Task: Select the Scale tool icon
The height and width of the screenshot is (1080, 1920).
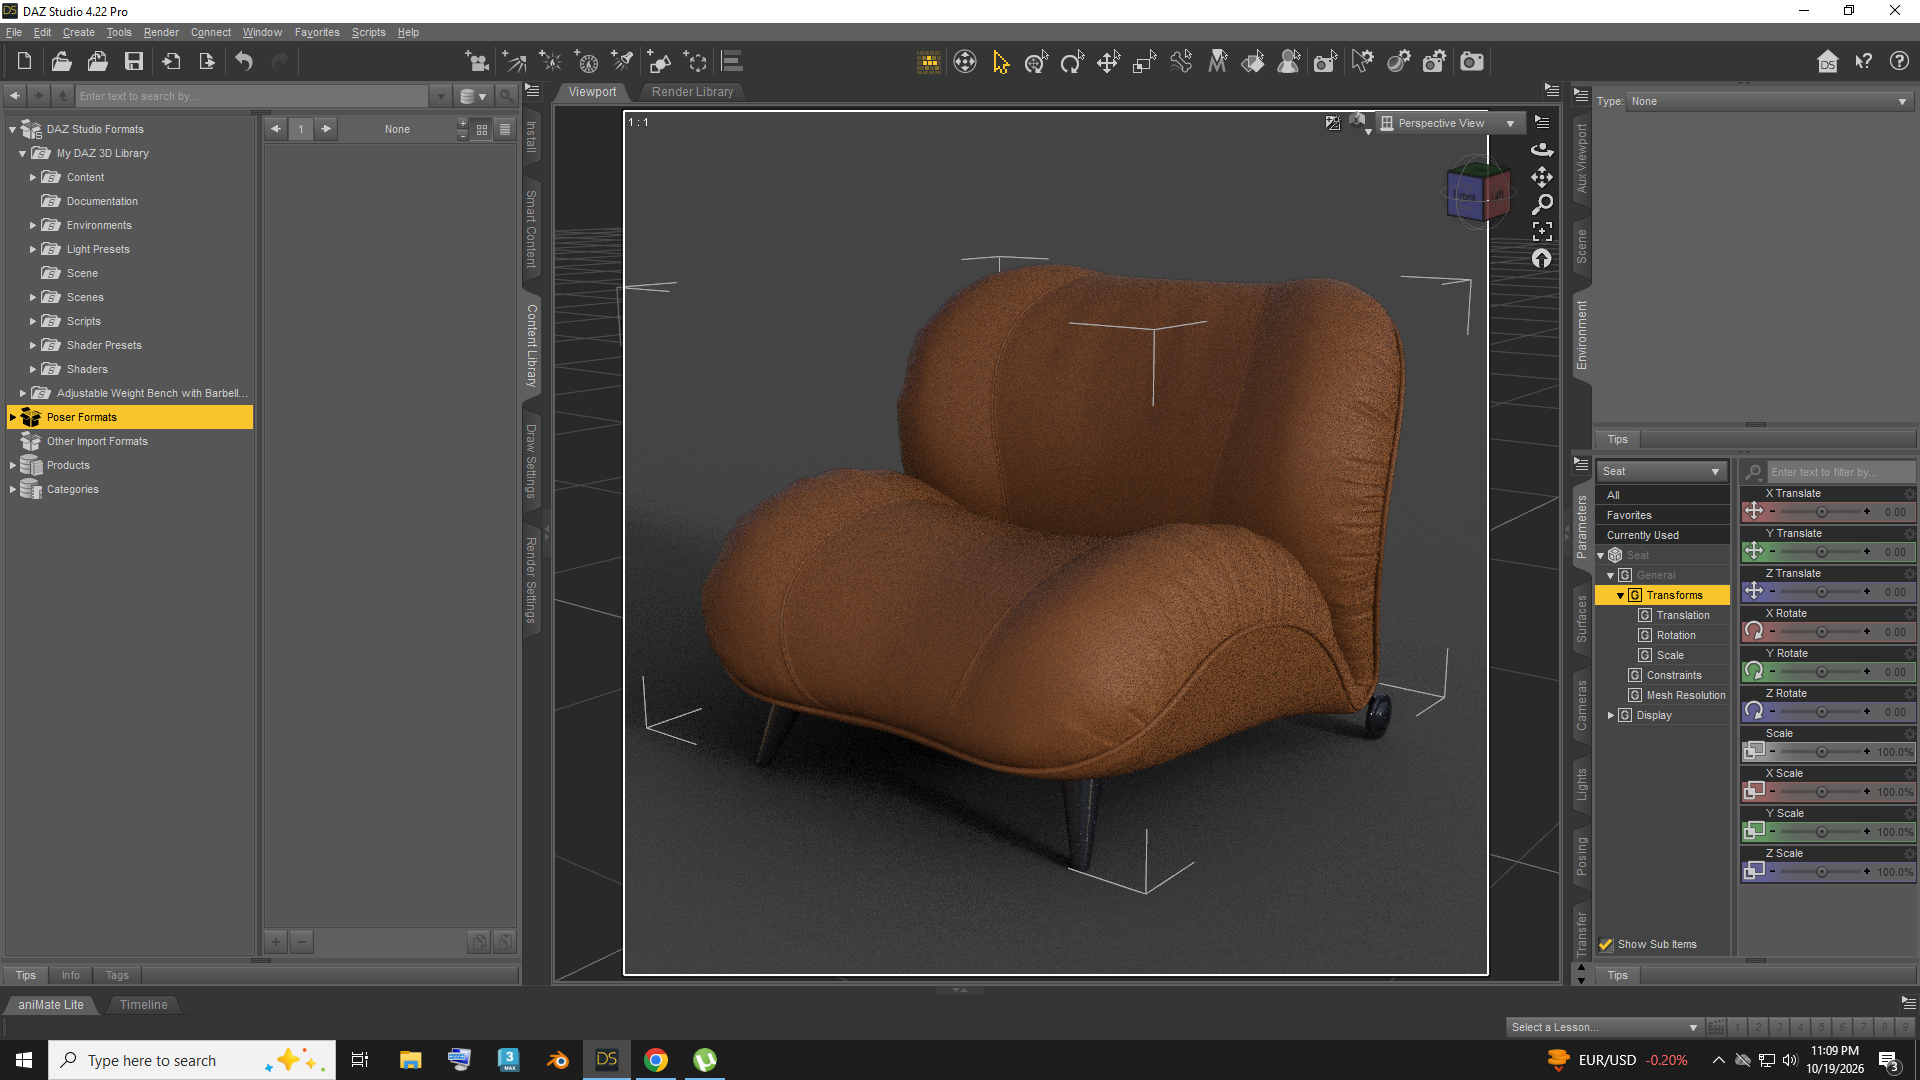Action: click(1144, 62)
